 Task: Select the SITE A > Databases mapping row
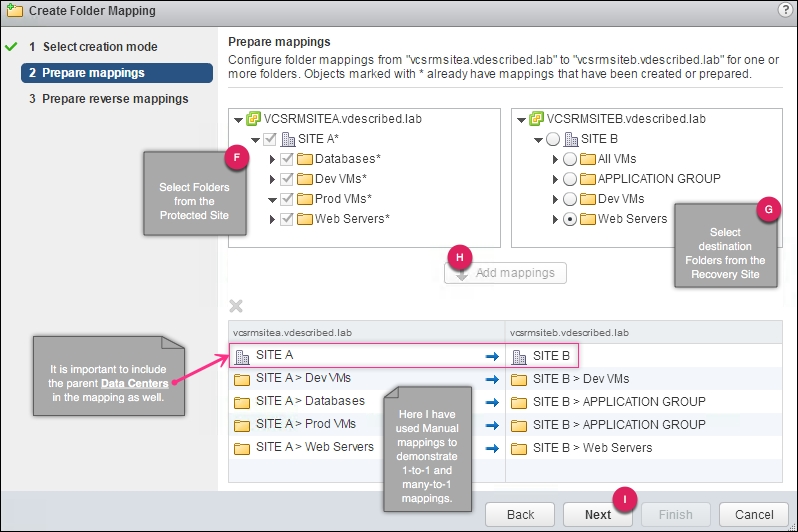point(505,402)
